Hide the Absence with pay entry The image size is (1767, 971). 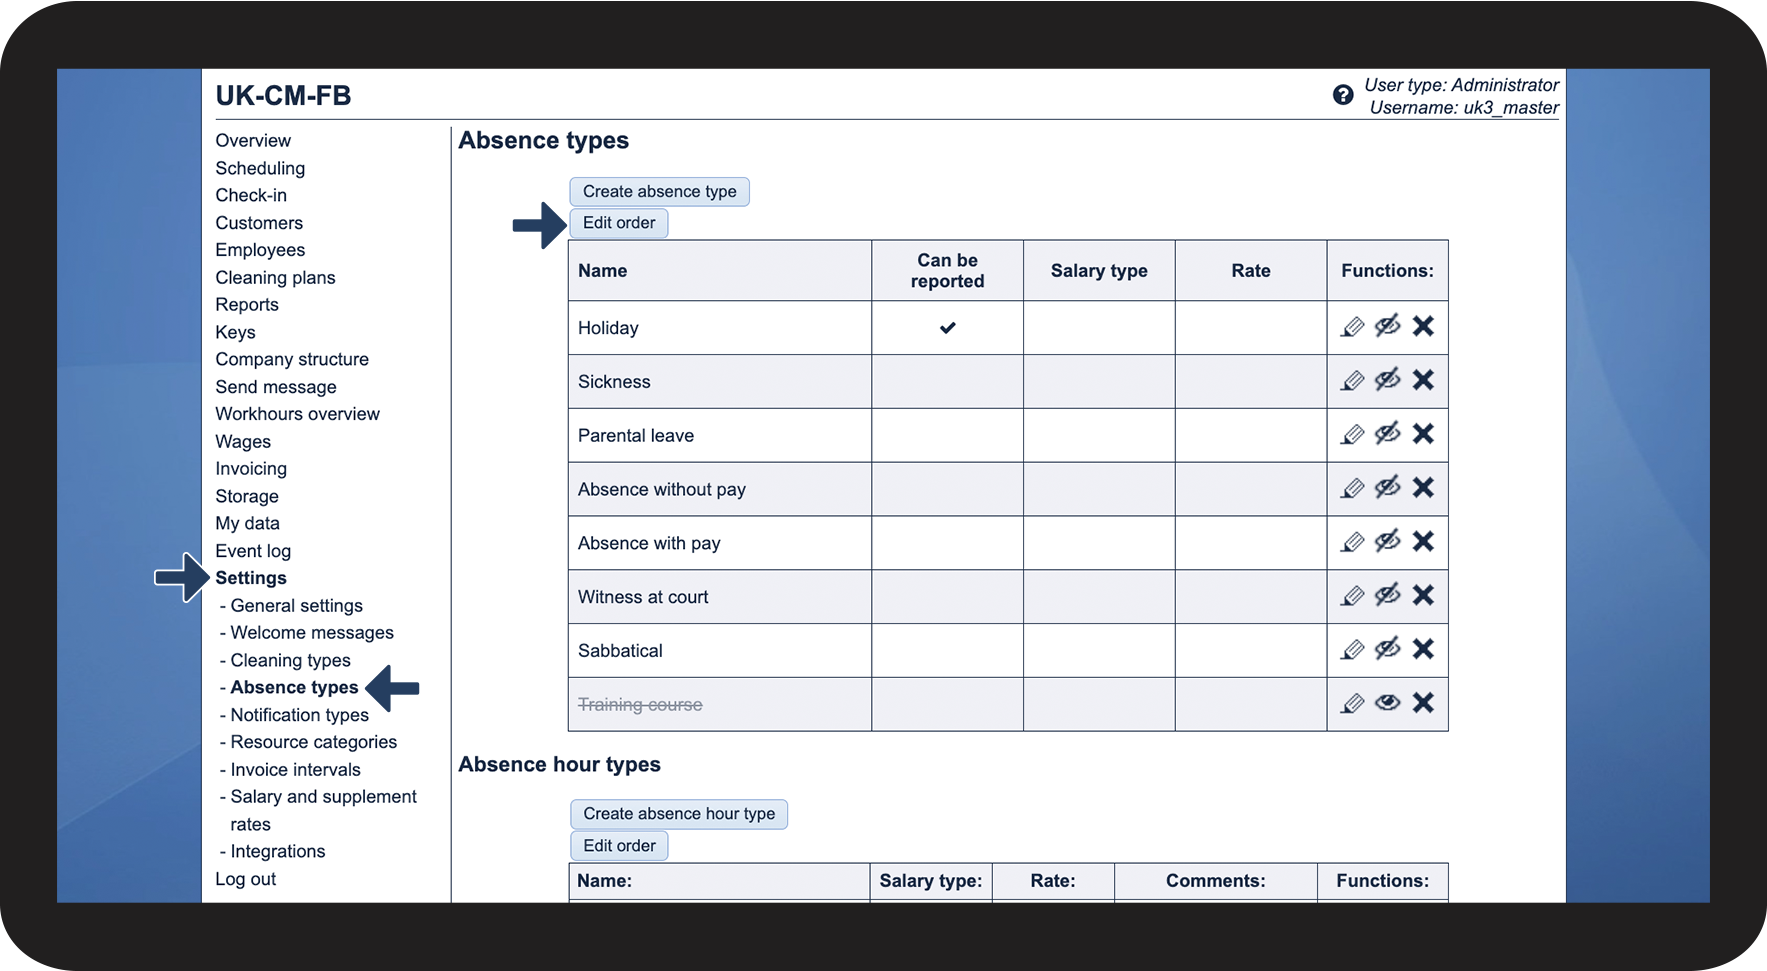click(x=1387, y=542)
